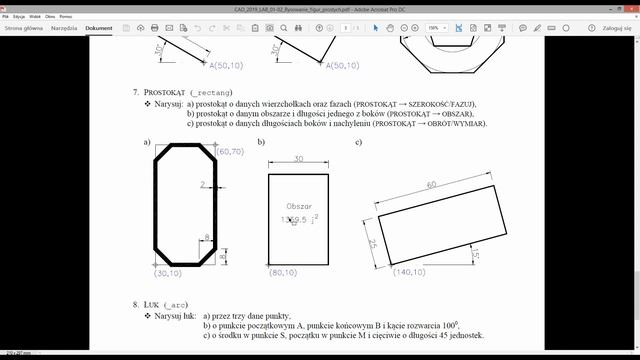The width and height of the screenshot is (640, 360).
Task: Go to previous page up-arrow icon
Action: [319, 28]
